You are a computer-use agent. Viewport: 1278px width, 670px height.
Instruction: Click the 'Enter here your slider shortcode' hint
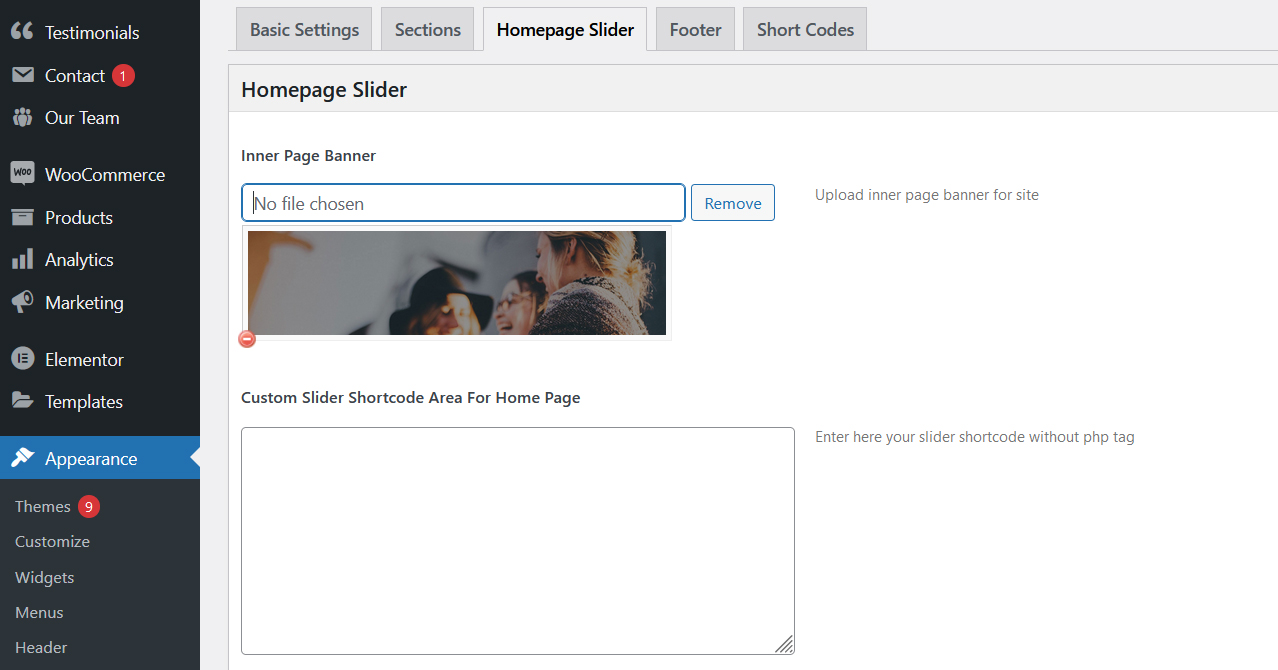(975, 437)
